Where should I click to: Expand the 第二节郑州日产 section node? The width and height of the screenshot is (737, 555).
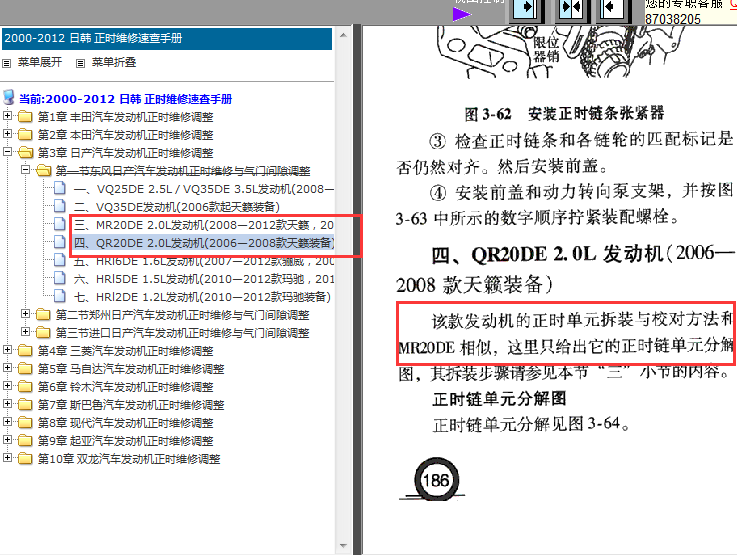25,313
